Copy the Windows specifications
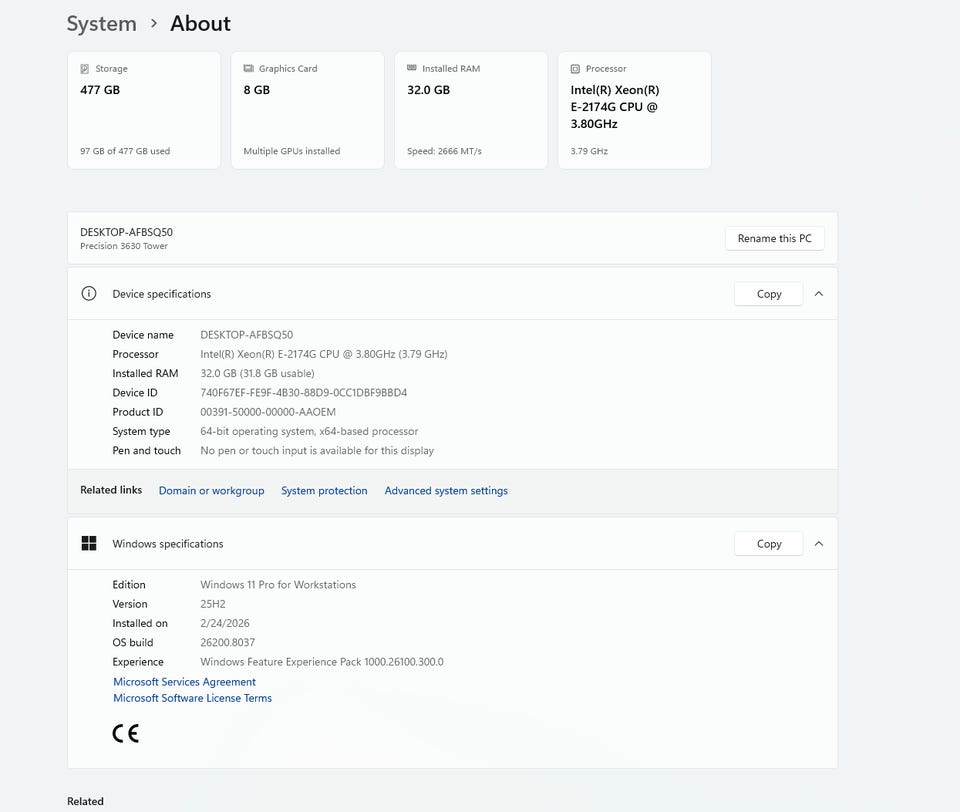This screenshot has height=812, width=960. pyautogui.click(x=768, y=544)
